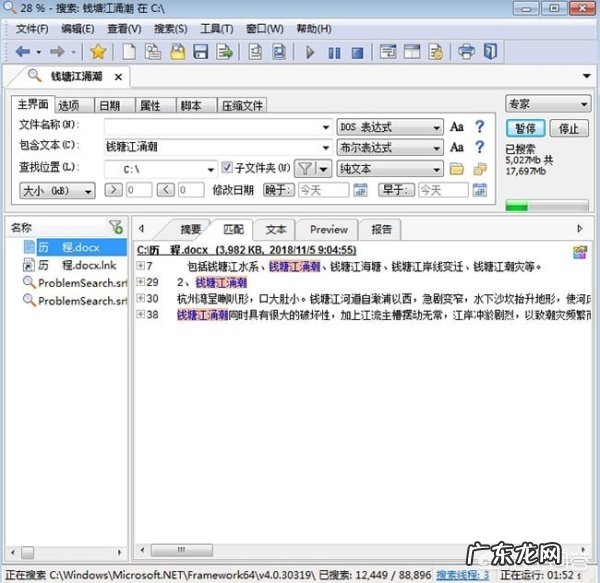Viewport: 600px width, 583px height.
Task: Open the 搜索(S) menu
Action: click(x=171, y=29)
